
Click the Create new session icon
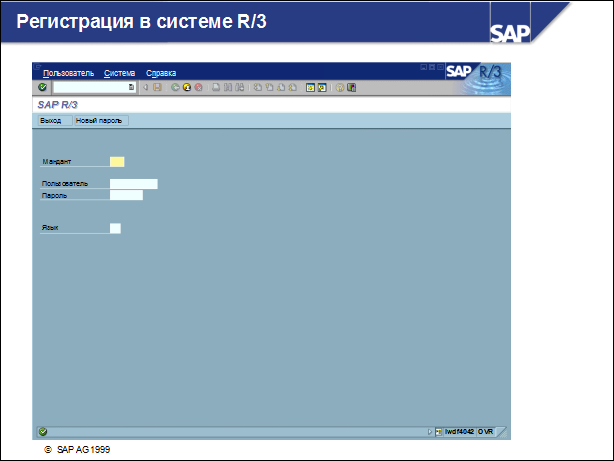(310, 88)
